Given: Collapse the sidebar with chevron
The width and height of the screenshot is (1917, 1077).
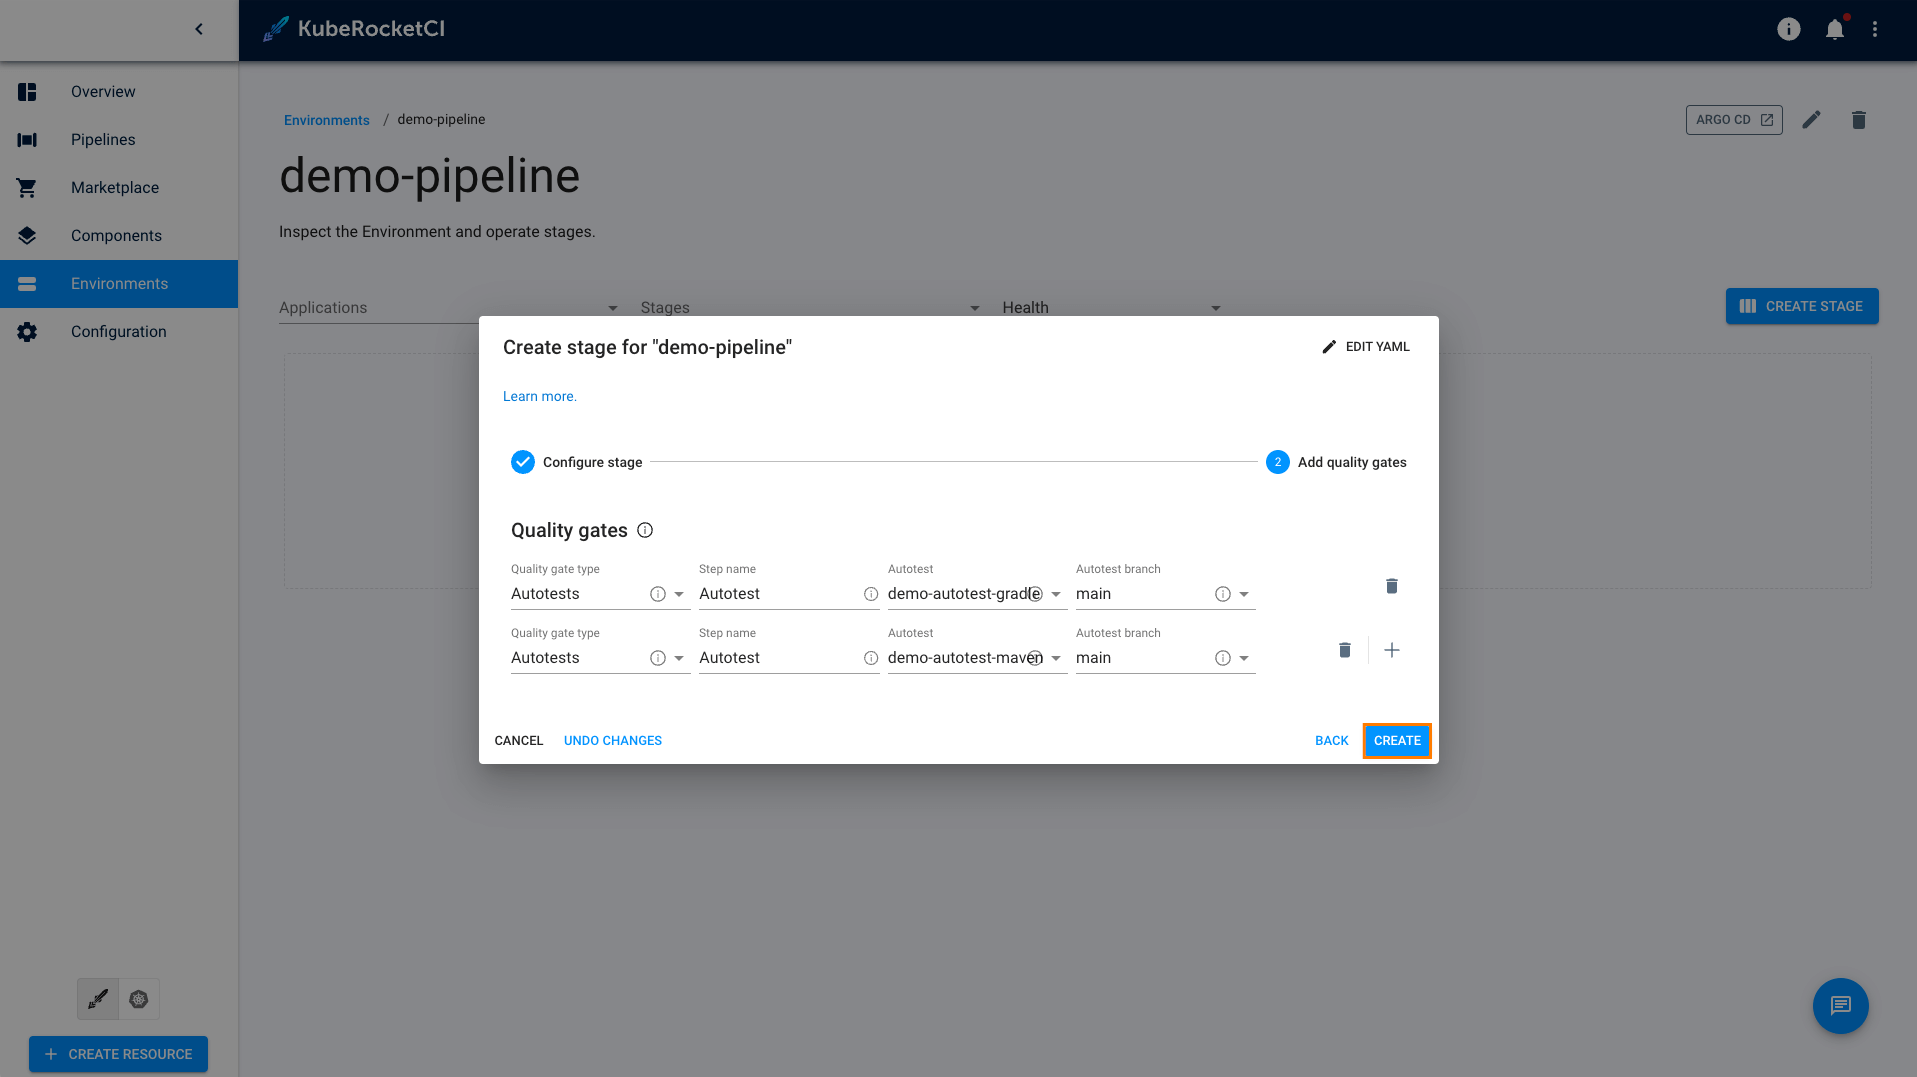Looking at the screenshot, I should pyautogui.click(x=199, y=29).
